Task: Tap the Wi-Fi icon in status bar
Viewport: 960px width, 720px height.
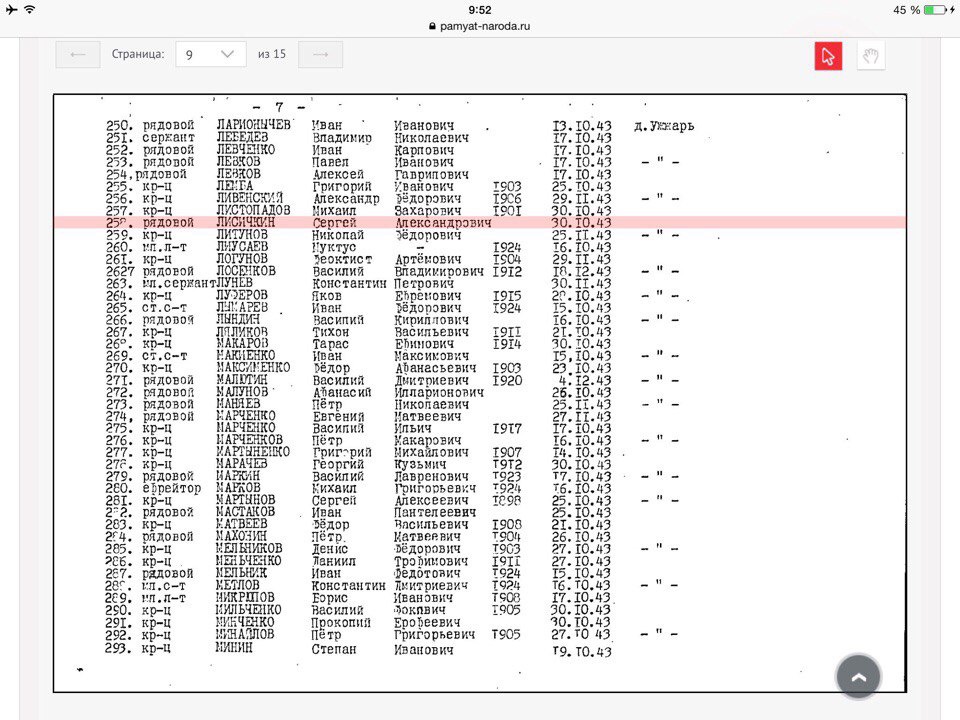Action: [x=30, y=9]
